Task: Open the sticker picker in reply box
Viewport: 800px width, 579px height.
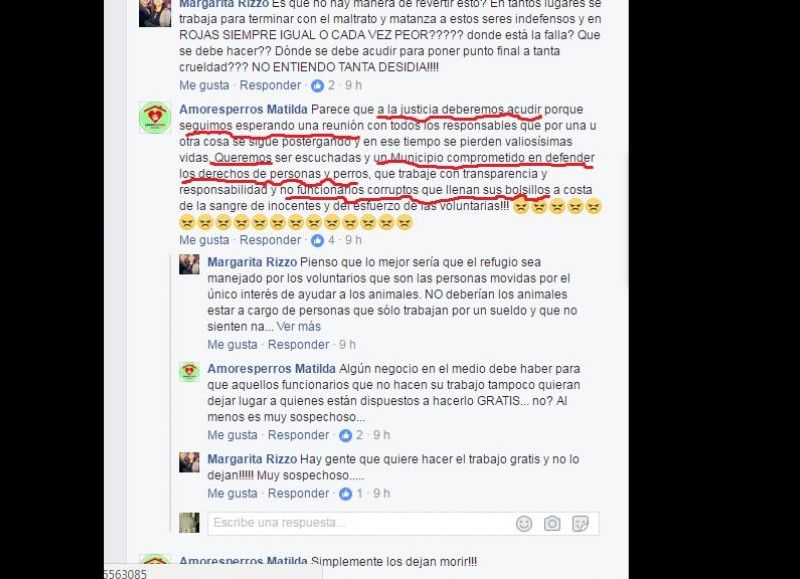Action: coord(580,523)
